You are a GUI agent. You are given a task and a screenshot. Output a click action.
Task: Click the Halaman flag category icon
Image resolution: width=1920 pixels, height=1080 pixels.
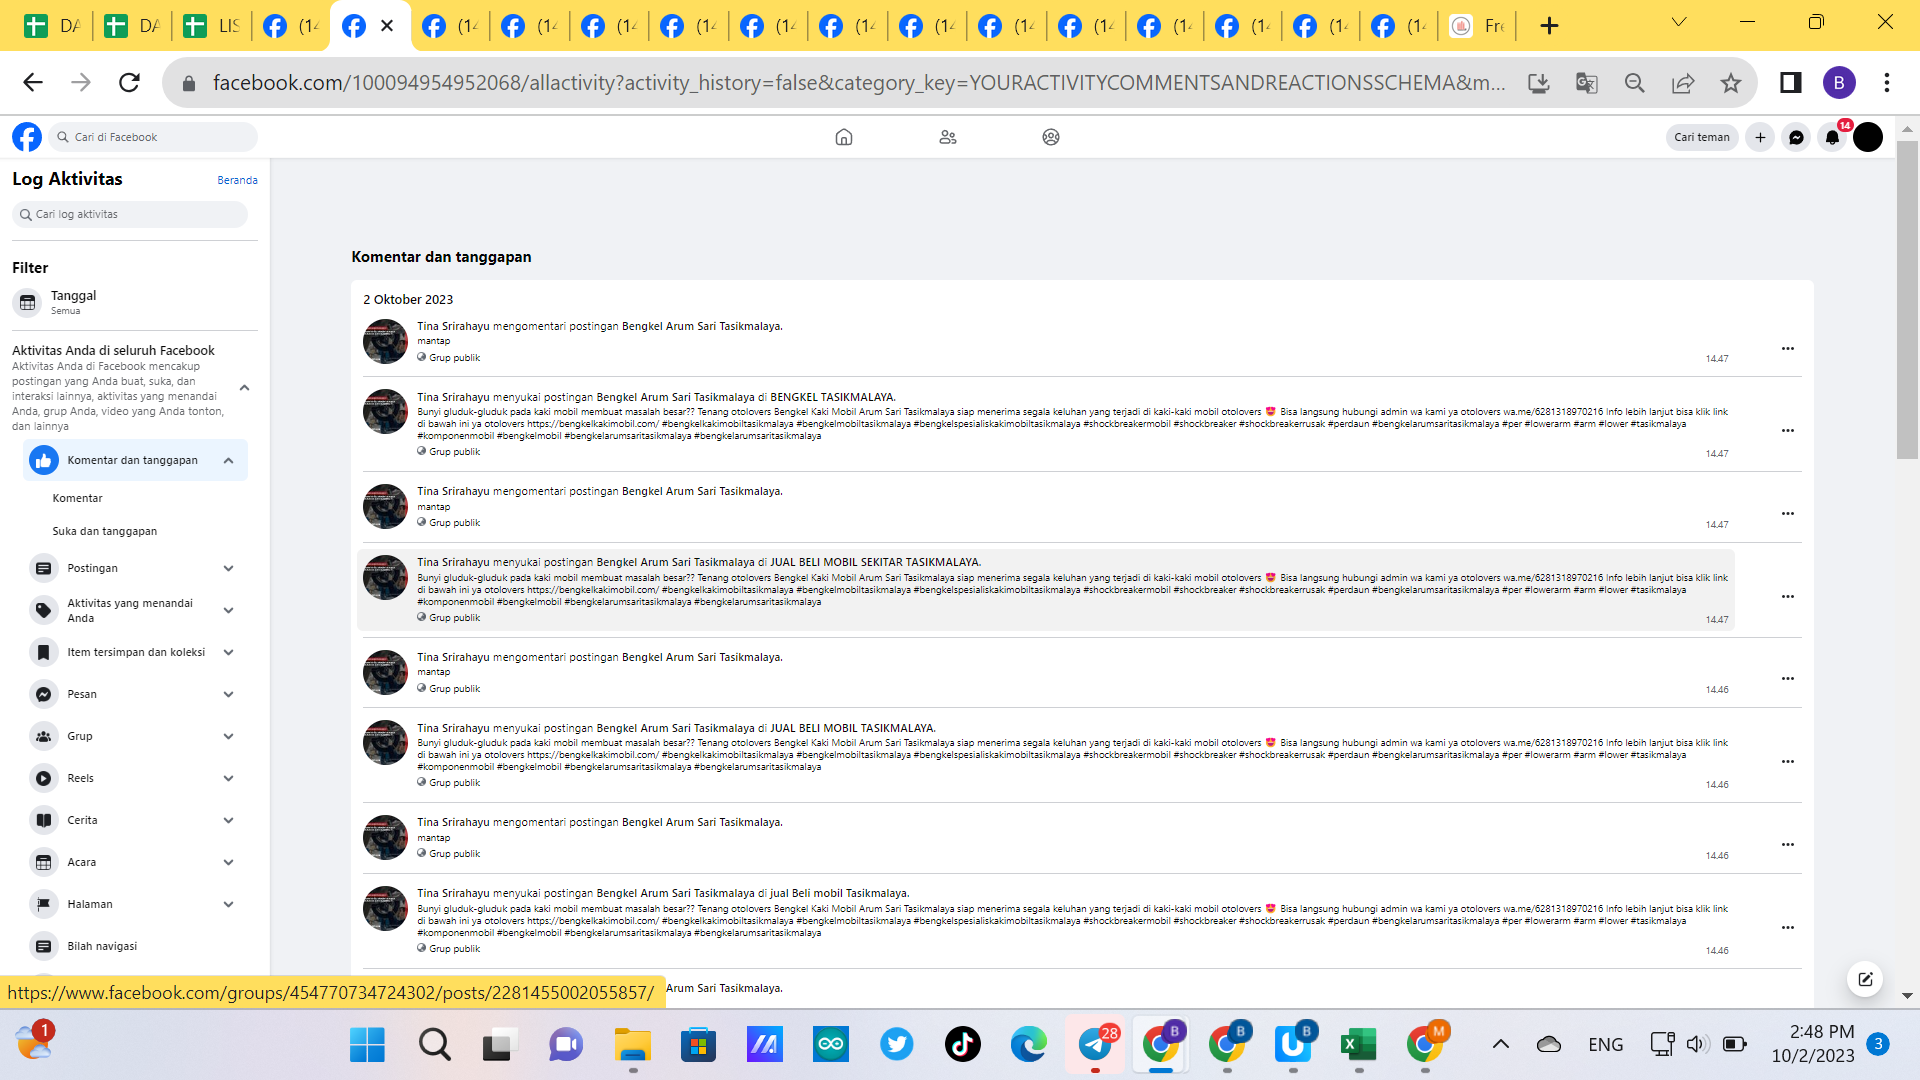pos(43,904)
